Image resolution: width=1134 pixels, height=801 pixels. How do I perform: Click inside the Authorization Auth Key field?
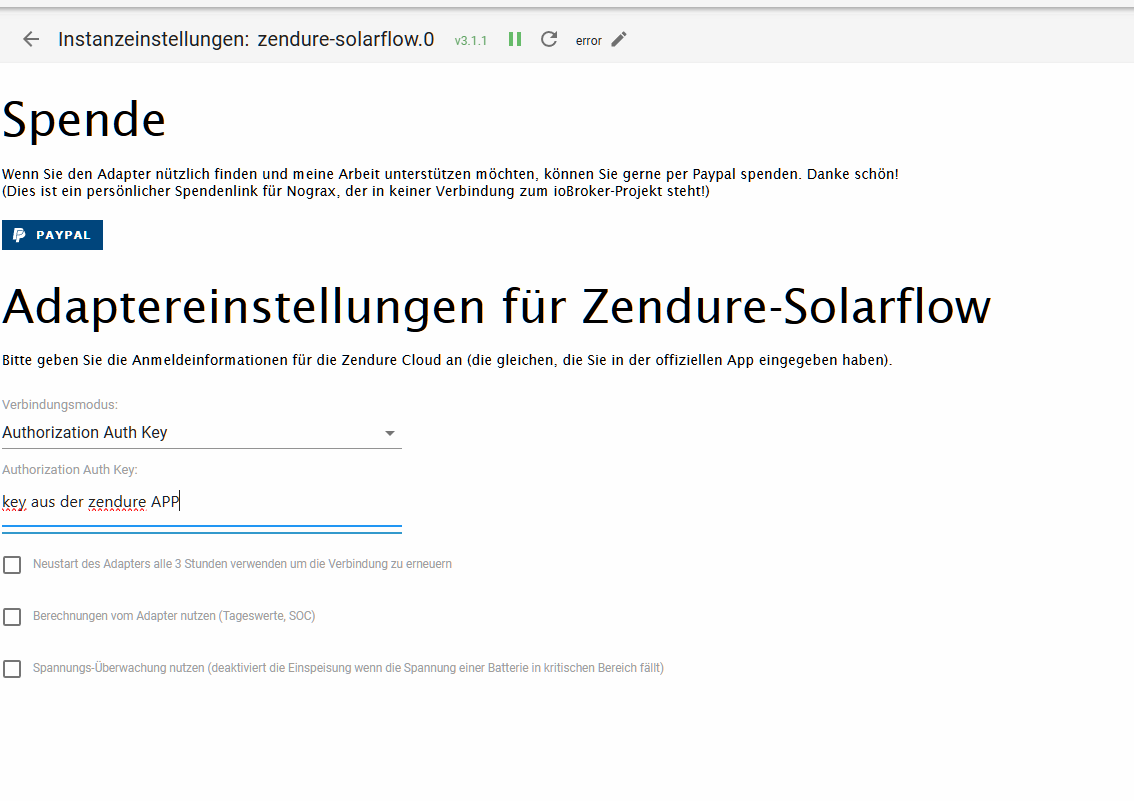pyautogui.click(x=202, y=502)
